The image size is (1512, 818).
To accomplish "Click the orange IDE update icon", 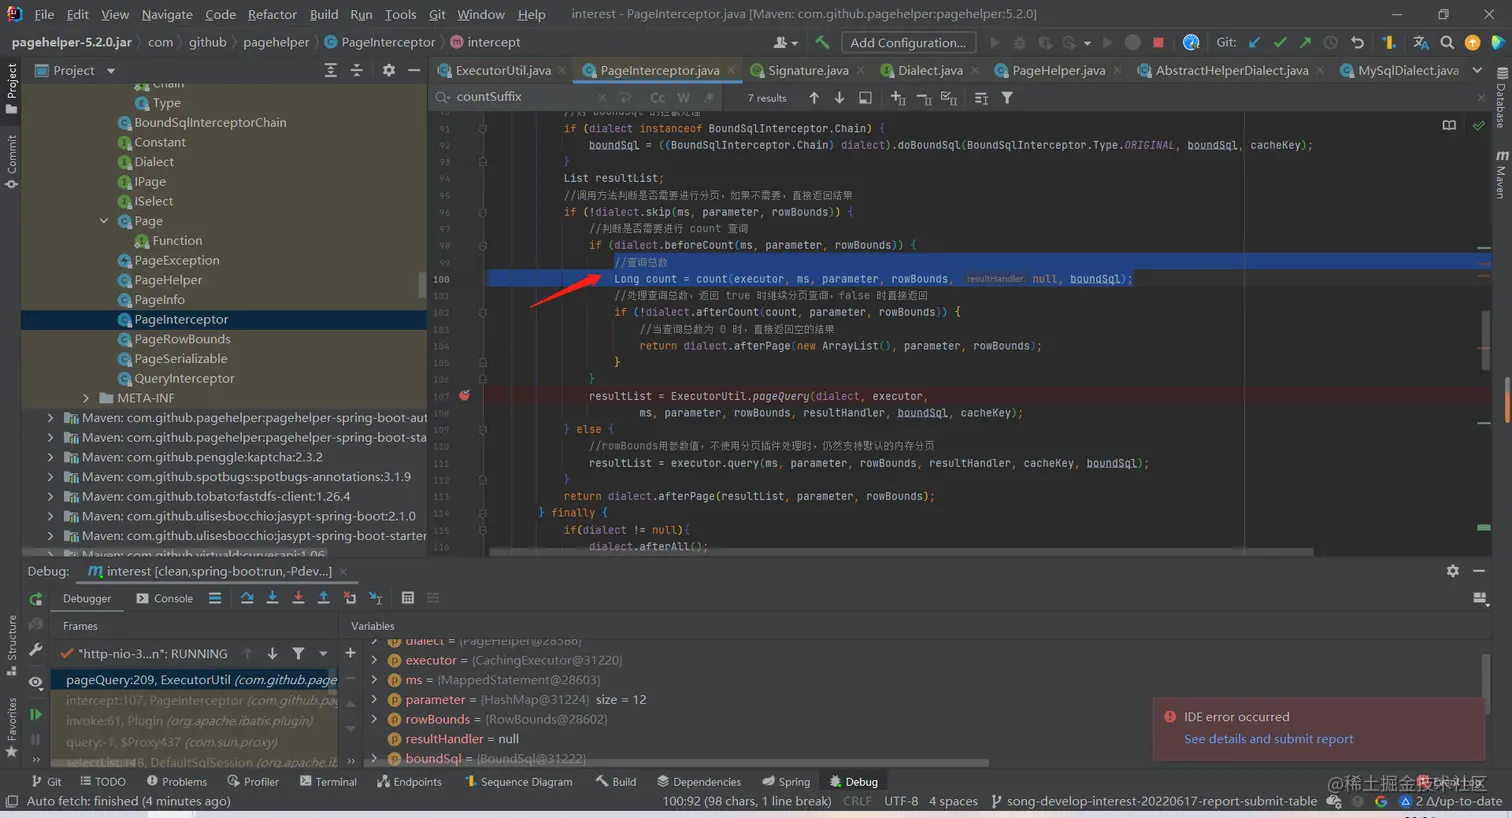I will click(x=1472, y=42).
